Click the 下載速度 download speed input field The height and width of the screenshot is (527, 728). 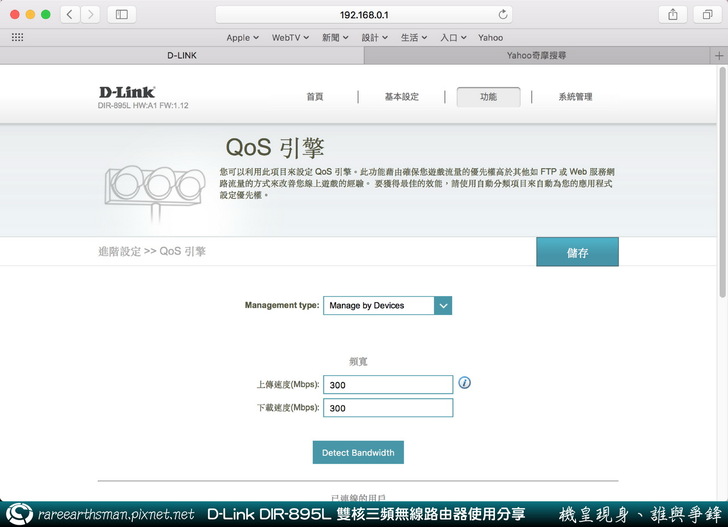pos(388,408)
